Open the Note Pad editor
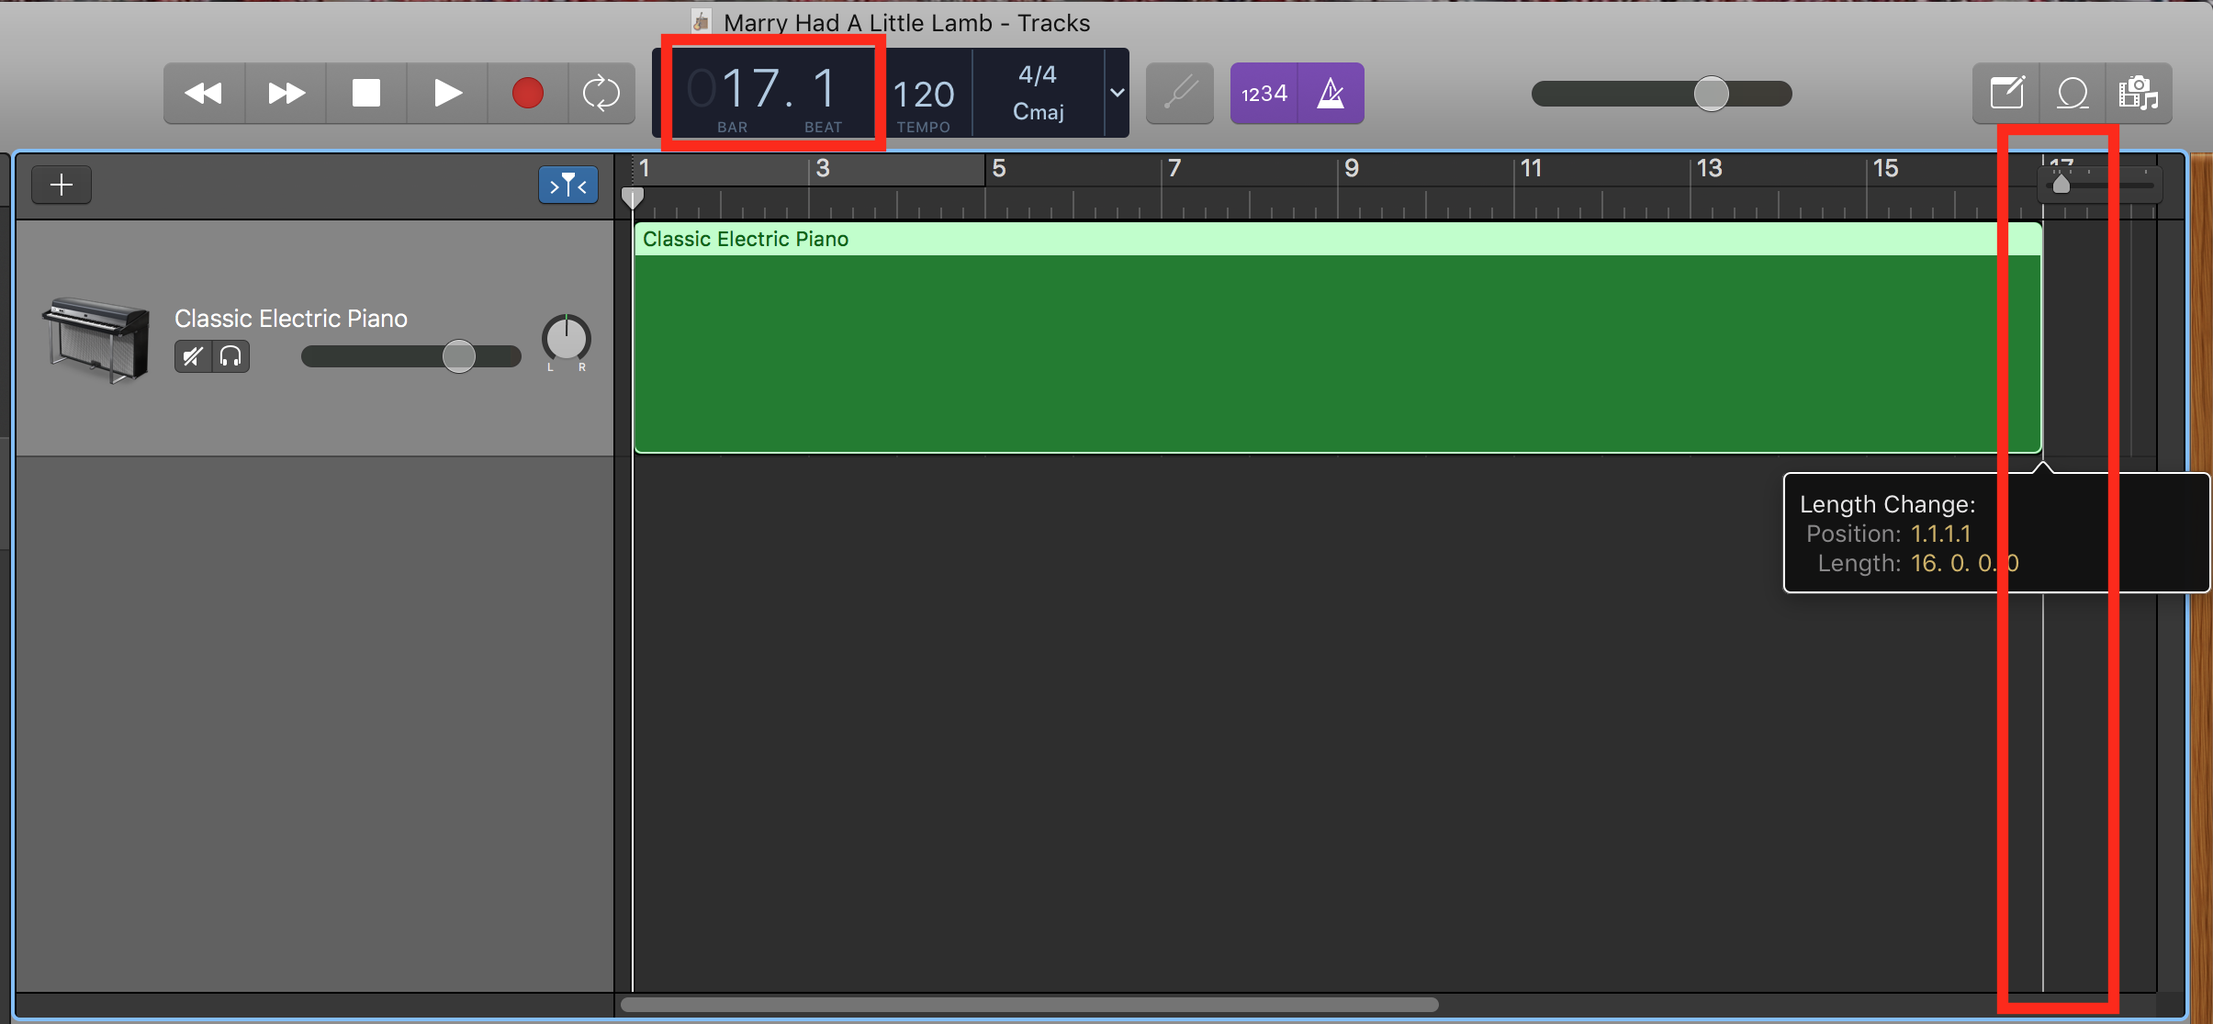Screen dimensions: 2213x1024 tap(2009, 93)
